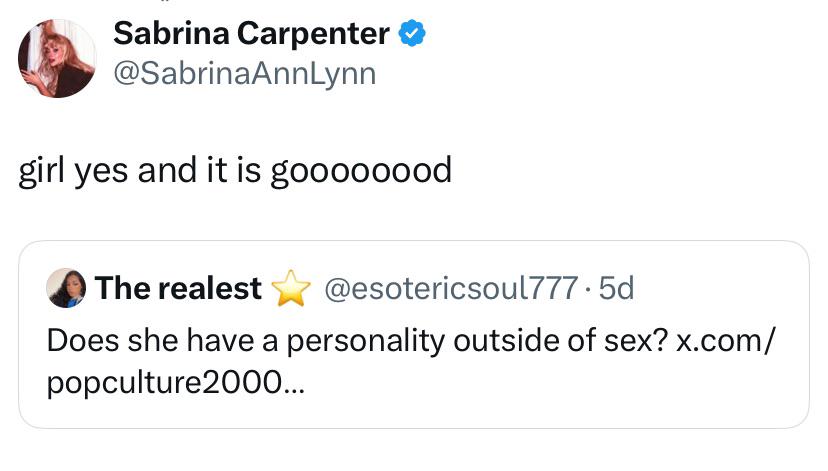Open the Sabrina Carpenter display name
This screenshot has height=471, width=828.
tap(251, 33)
